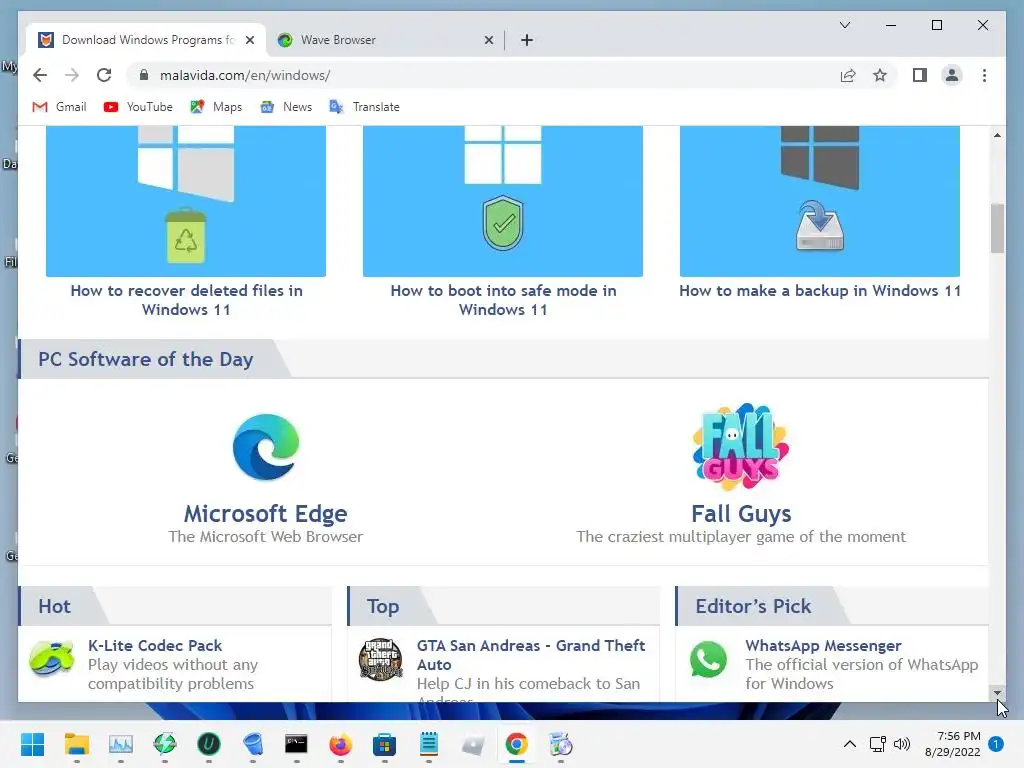Image resolution: width=1024 pixels, height=768 pixels.
Task: Open the green lightning bolt taskbar app
Action: 165,744
